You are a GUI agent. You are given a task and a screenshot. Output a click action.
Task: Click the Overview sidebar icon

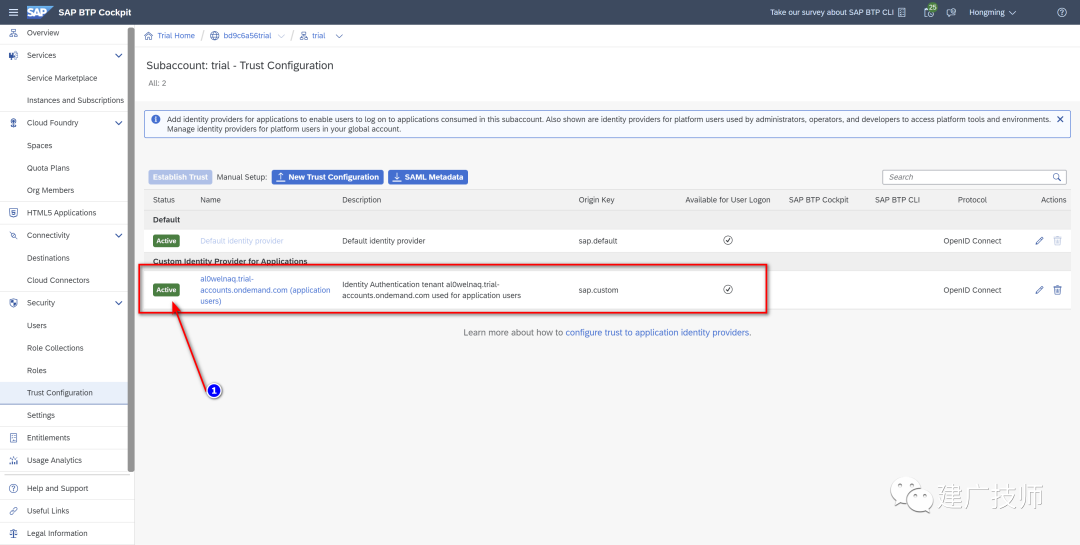pyautogui.click(x=13, y=33)
